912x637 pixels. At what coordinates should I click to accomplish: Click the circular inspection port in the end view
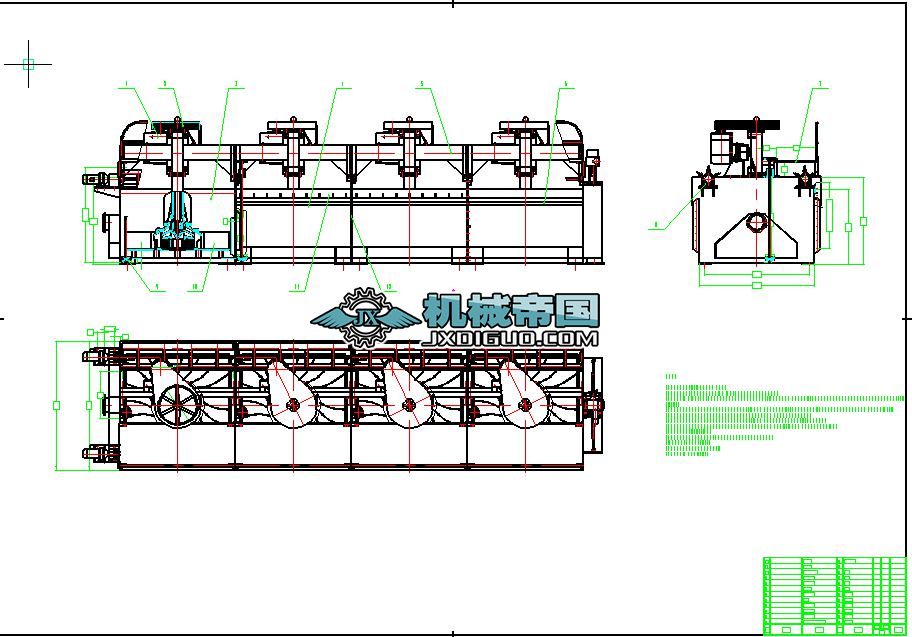[x=755, y=223]
